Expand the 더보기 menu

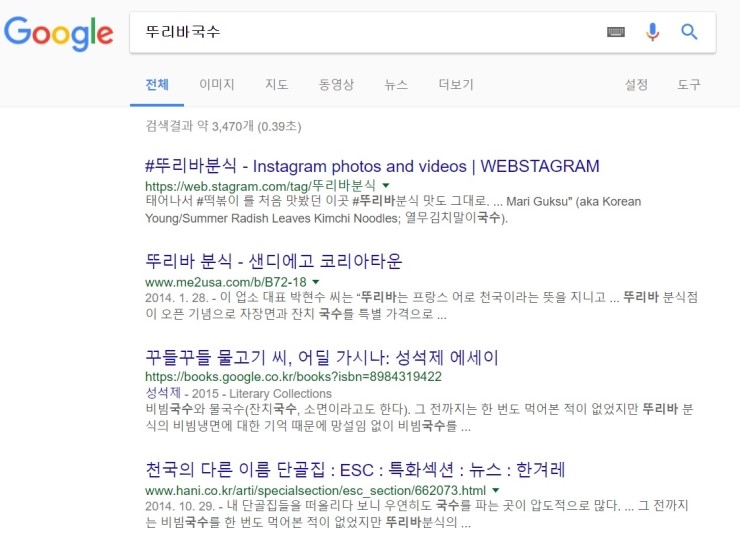point(456,85)
